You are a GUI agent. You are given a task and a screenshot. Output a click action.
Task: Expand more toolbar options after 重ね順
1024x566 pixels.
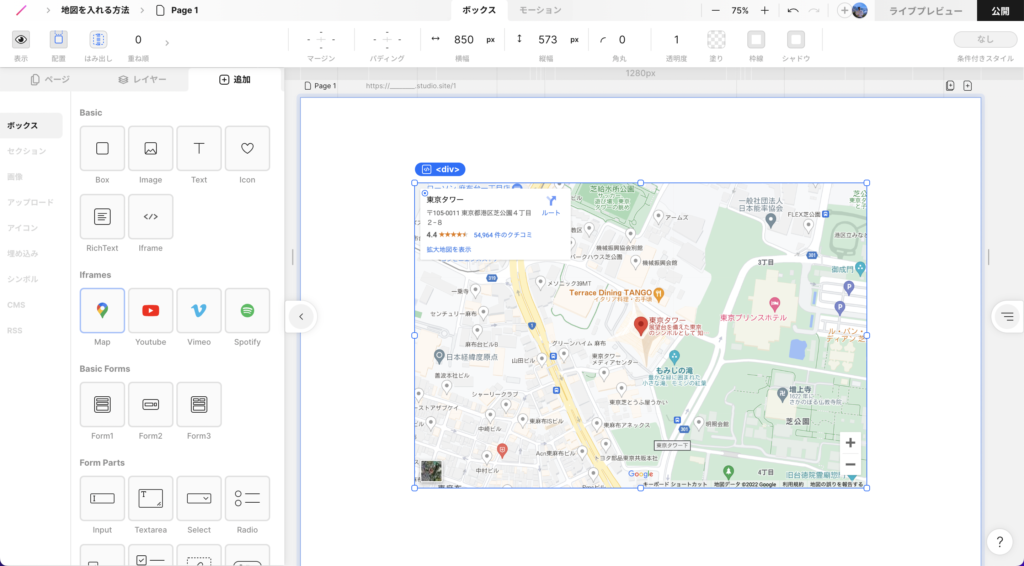point(167,43)
